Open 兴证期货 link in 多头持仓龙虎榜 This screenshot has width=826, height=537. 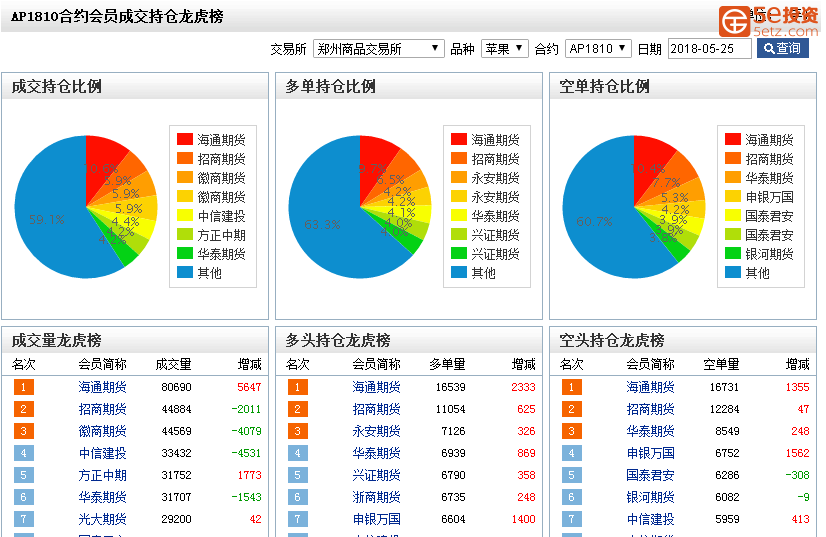tap(377, 475)
